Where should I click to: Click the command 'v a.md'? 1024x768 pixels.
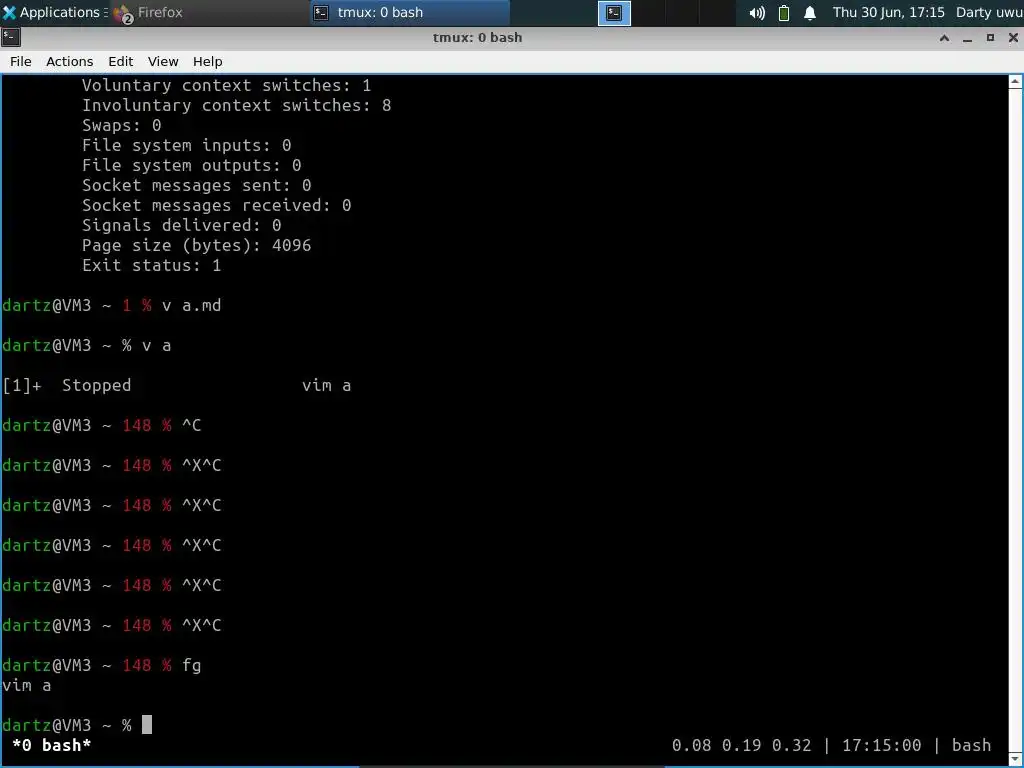[191, 305]
